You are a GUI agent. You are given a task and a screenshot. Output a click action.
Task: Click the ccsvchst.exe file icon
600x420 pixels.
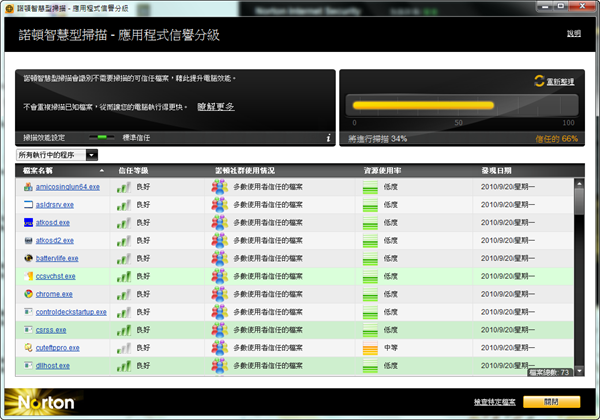click(x=28, y=276)
